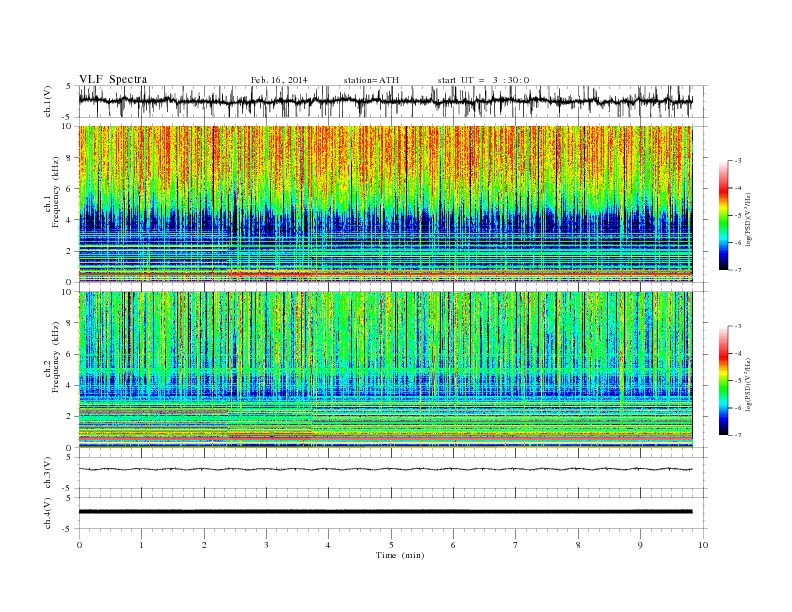Click the "-4" value on ch.2 colorbar
Image resolution: width=792 pixels, height=612 pixels.
tap(738, 353)
